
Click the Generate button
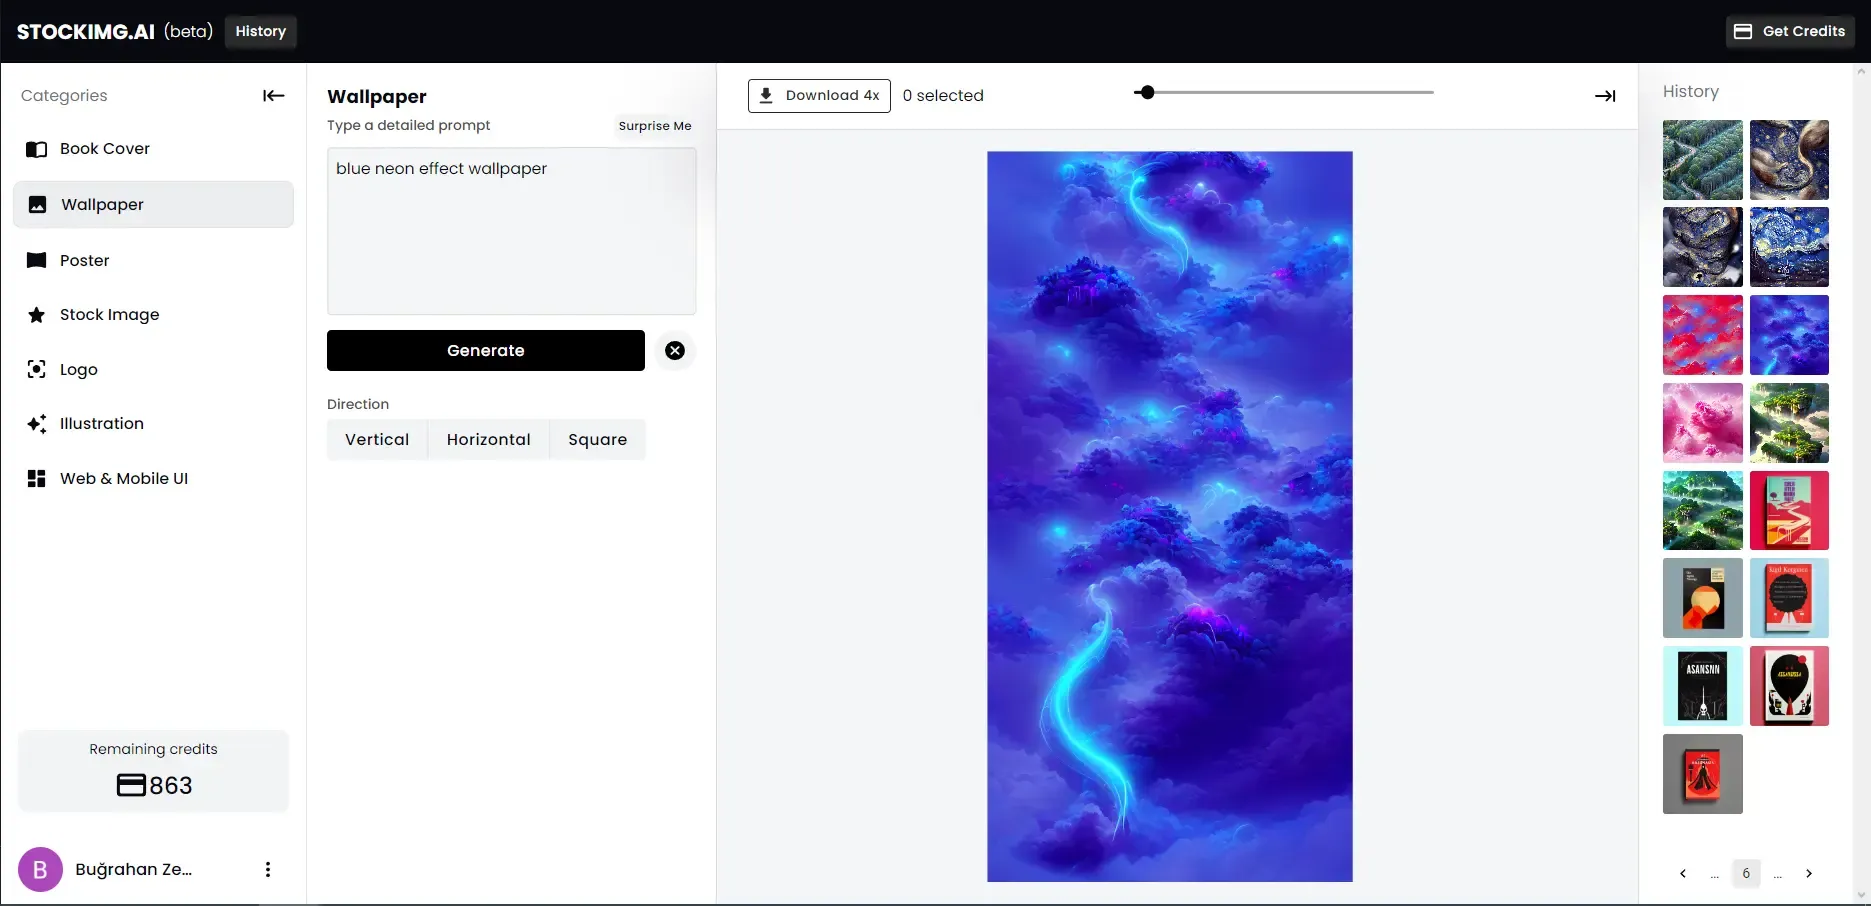coord(485,350)
